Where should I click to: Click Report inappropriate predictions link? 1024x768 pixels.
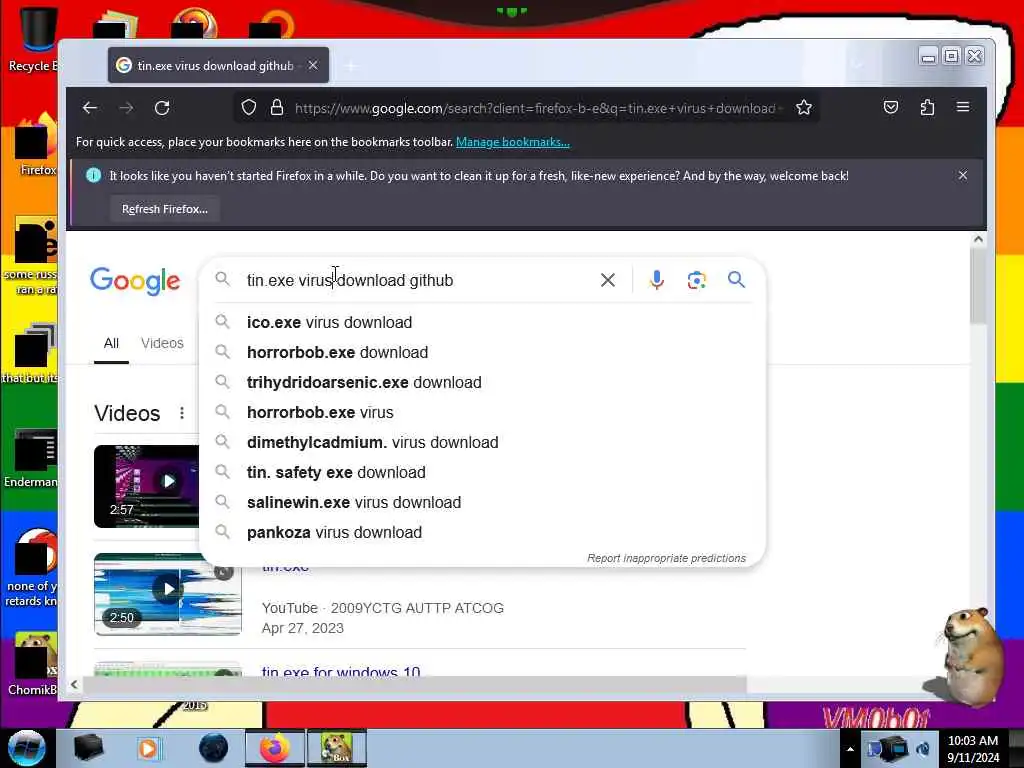tap(666, 558)
